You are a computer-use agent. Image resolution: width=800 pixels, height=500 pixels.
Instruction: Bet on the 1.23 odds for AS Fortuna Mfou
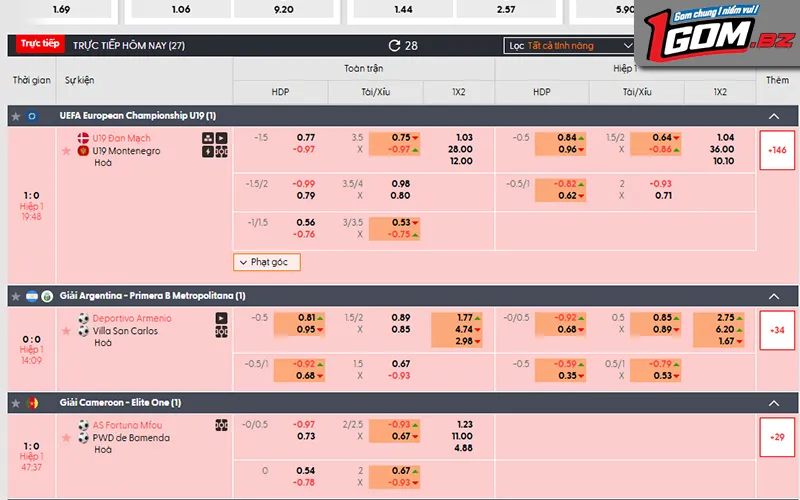click(465, 424)
